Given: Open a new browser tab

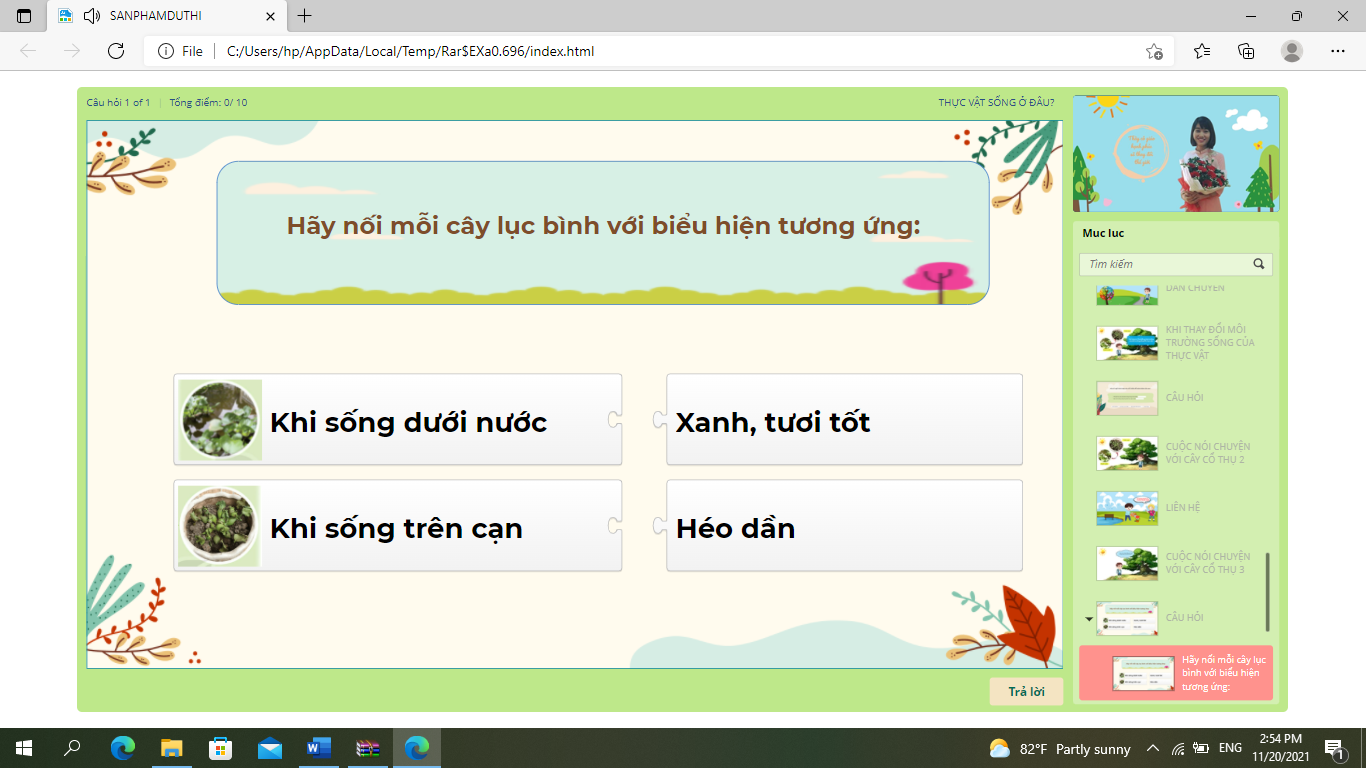Looking at the screenshot, I should pos(305,16).
